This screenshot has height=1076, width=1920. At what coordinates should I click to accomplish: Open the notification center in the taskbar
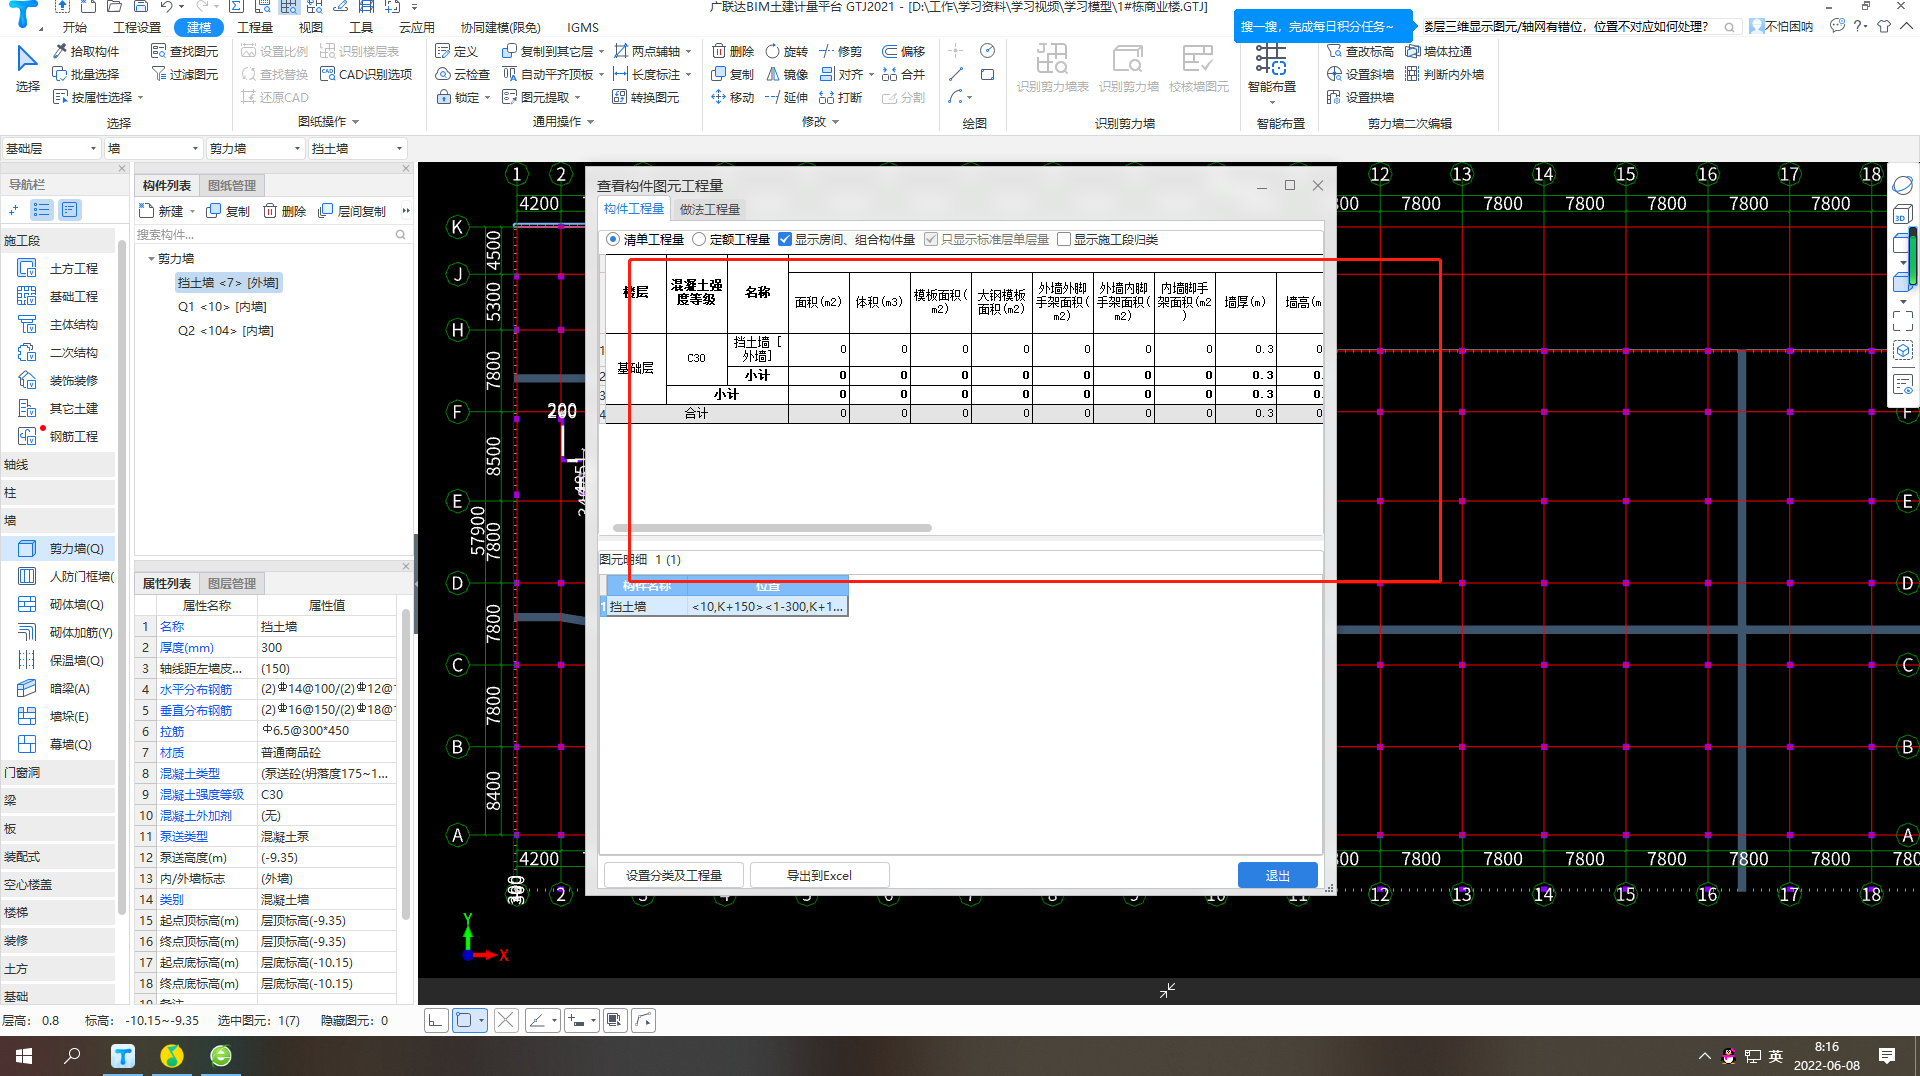1887,1056
